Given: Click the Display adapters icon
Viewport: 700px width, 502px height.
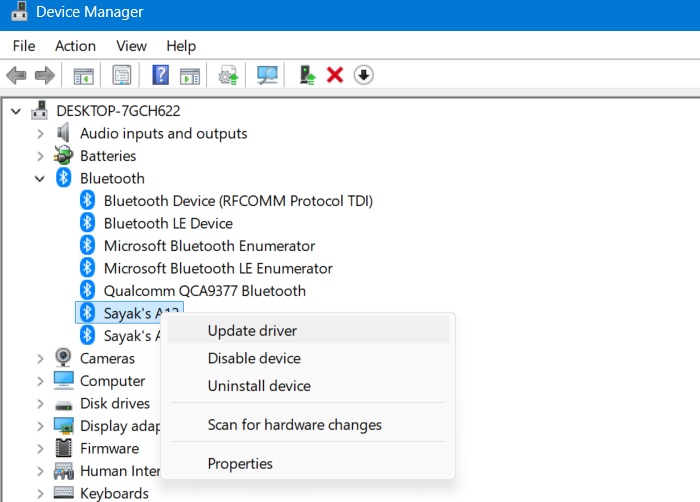Looking at the screenshot, I should pos(63,426).
